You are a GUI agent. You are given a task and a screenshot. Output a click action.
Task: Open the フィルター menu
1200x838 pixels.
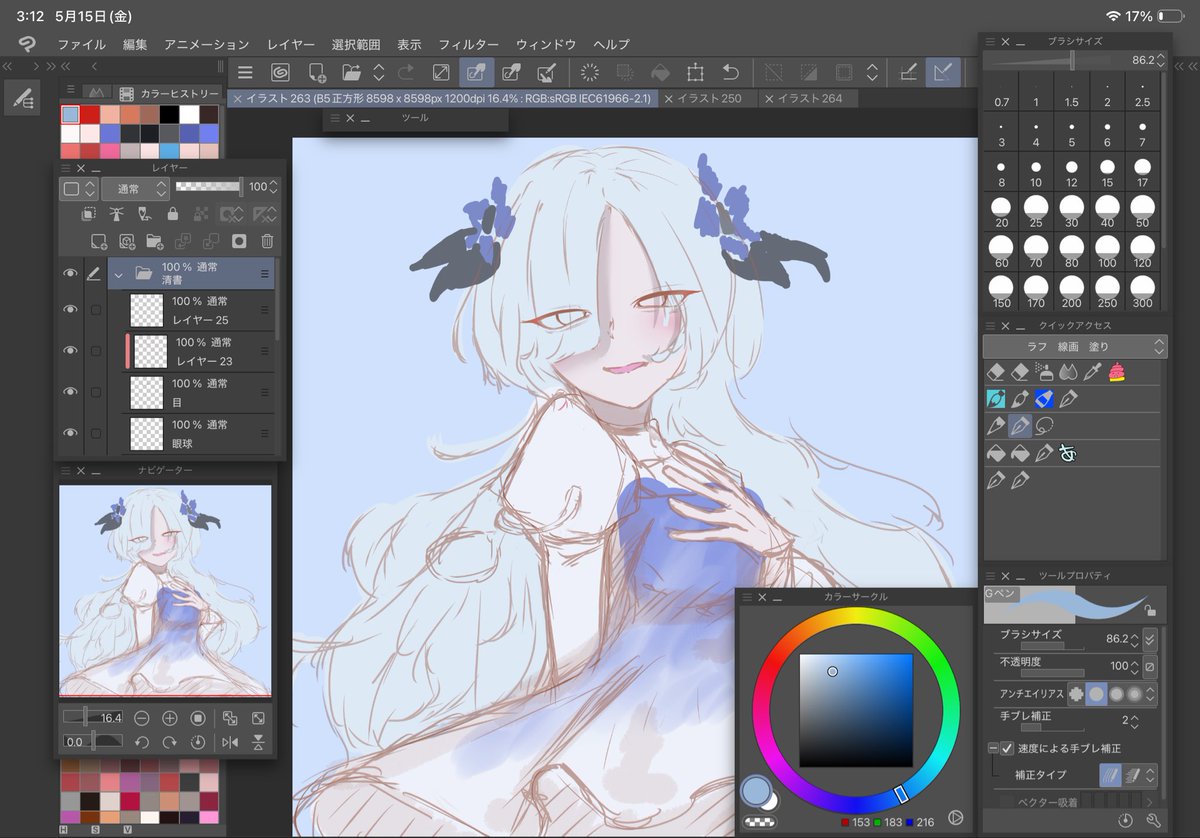[468, 44]
